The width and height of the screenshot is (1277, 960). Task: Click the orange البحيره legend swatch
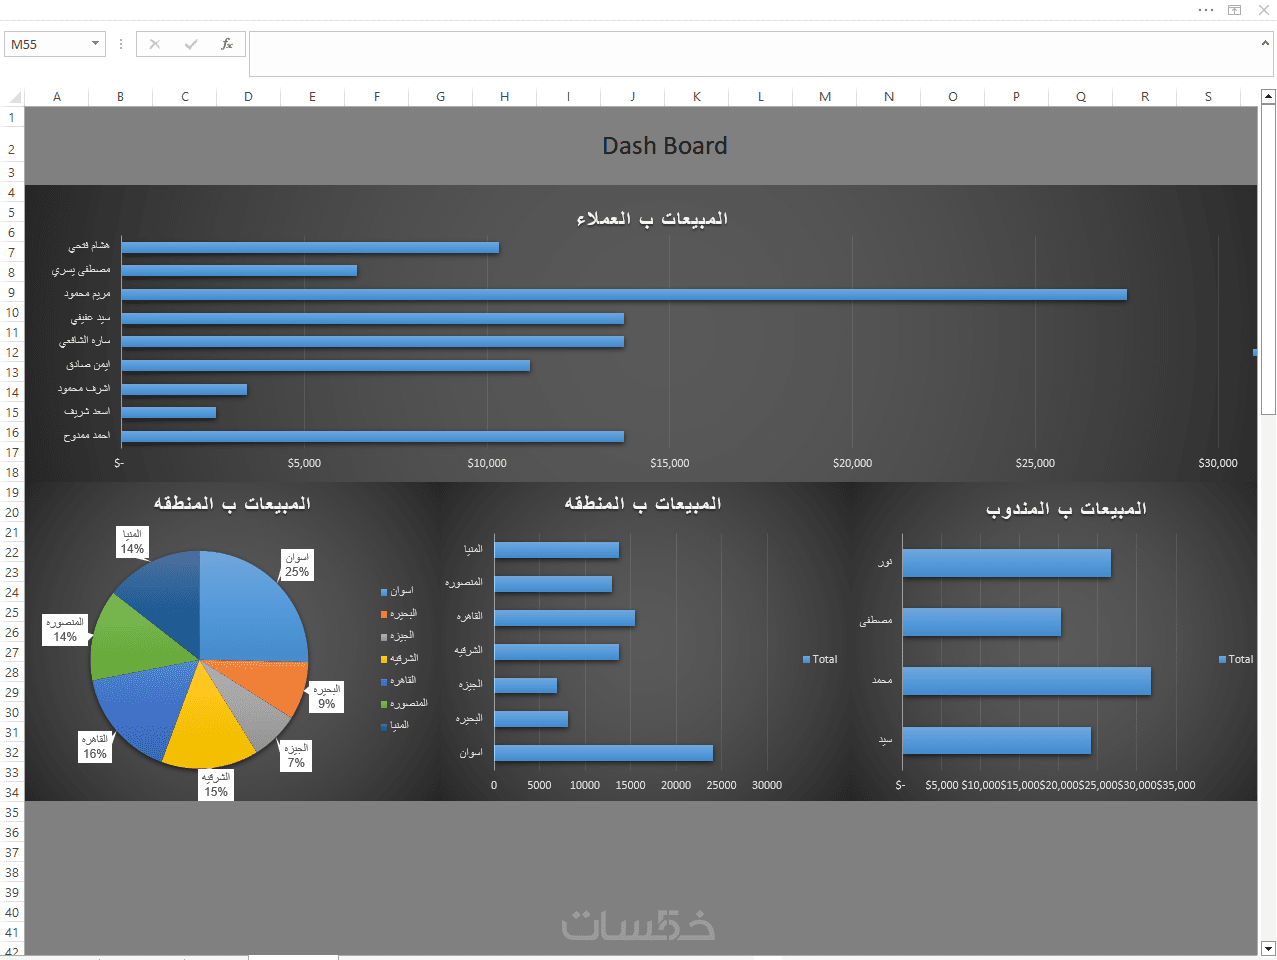384,615
